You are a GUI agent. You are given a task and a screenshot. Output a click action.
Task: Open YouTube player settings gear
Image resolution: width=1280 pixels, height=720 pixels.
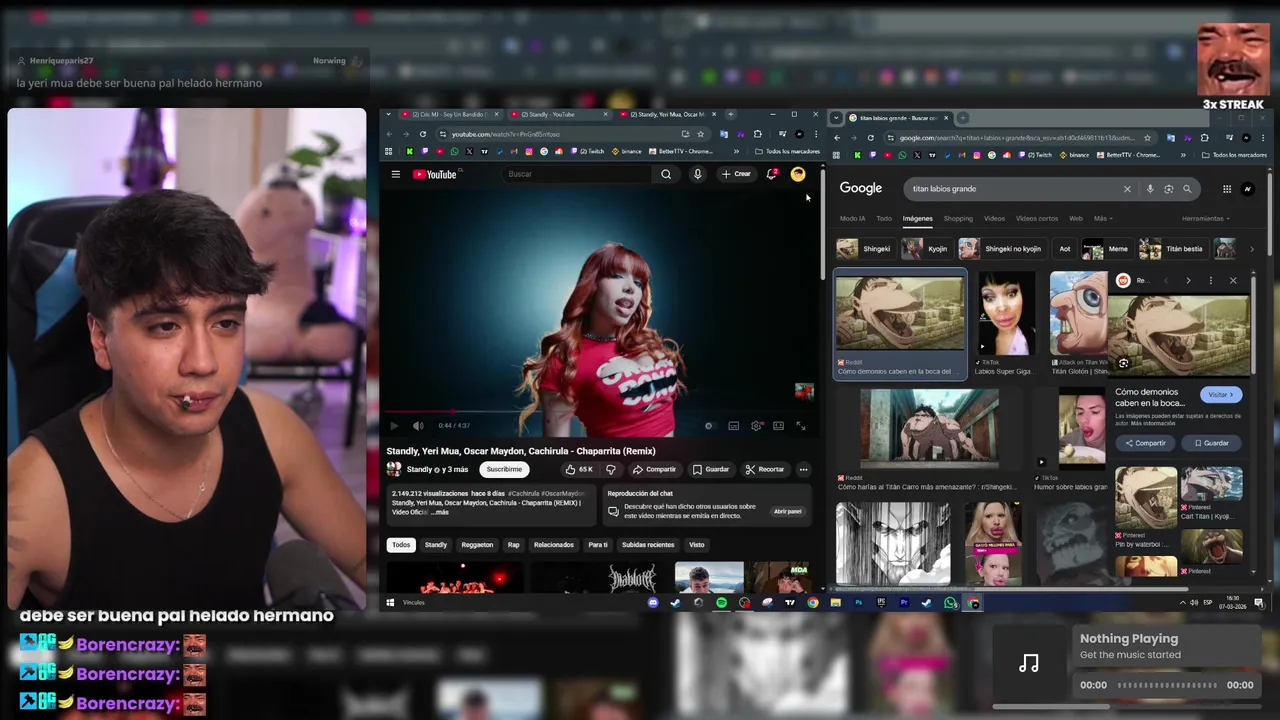tap(757, 426)
